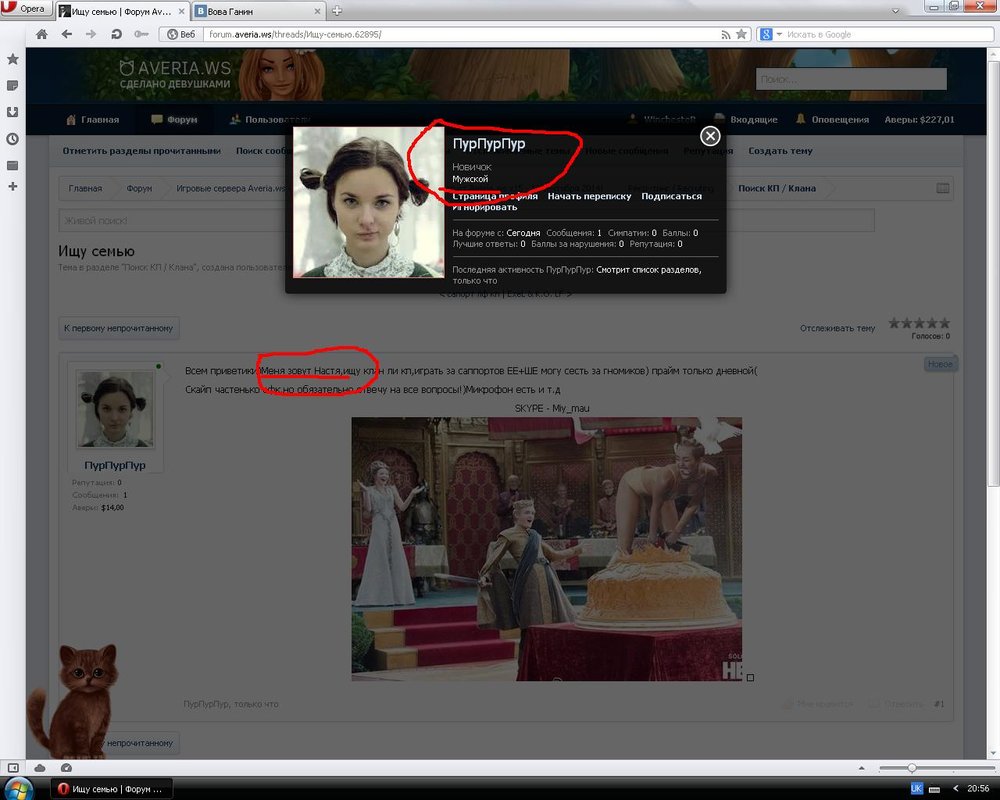The width and height of the screenshot is (1000, 800).
Task: Click the Создать тему link
Action: pyautogui.click(x=780, y=151)
